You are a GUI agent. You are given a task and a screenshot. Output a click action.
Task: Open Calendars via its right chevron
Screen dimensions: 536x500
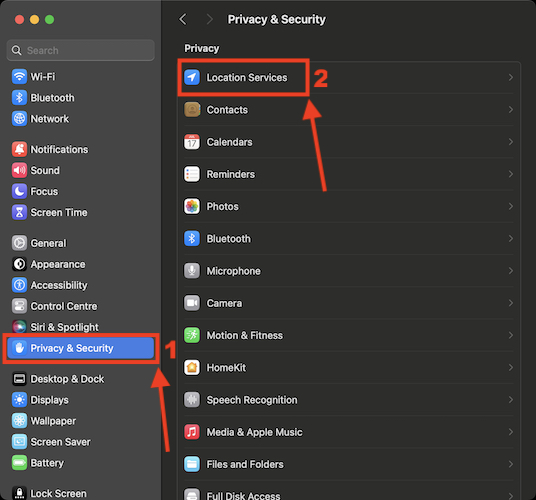pos(511,142)
